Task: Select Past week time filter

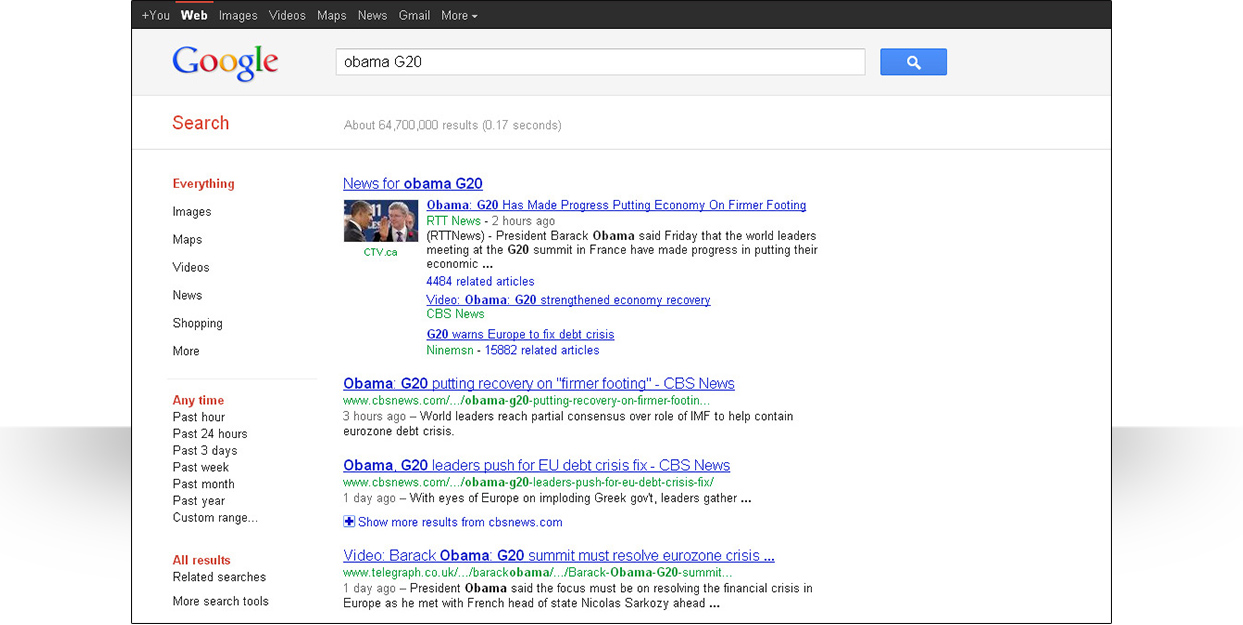Action: point(200,467)
